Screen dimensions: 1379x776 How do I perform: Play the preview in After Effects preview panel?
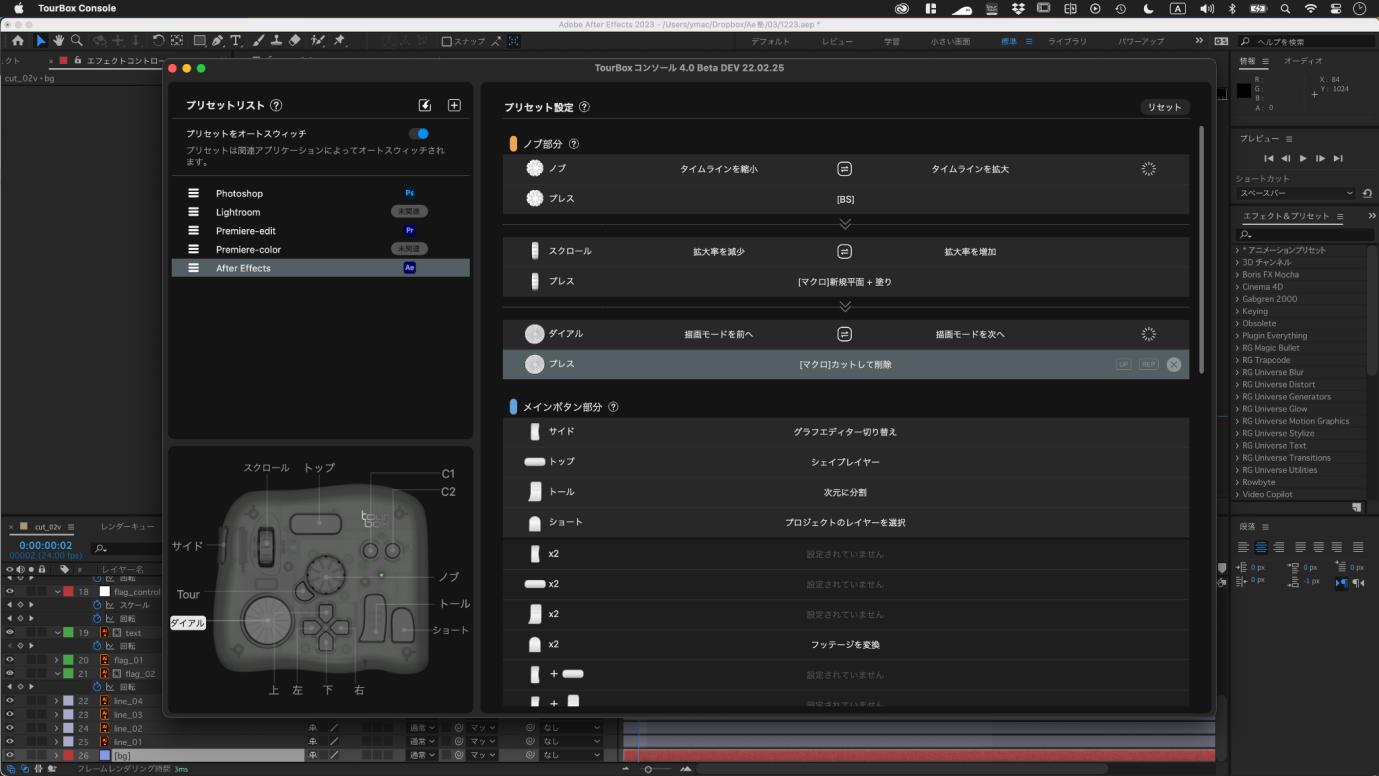1303,158
